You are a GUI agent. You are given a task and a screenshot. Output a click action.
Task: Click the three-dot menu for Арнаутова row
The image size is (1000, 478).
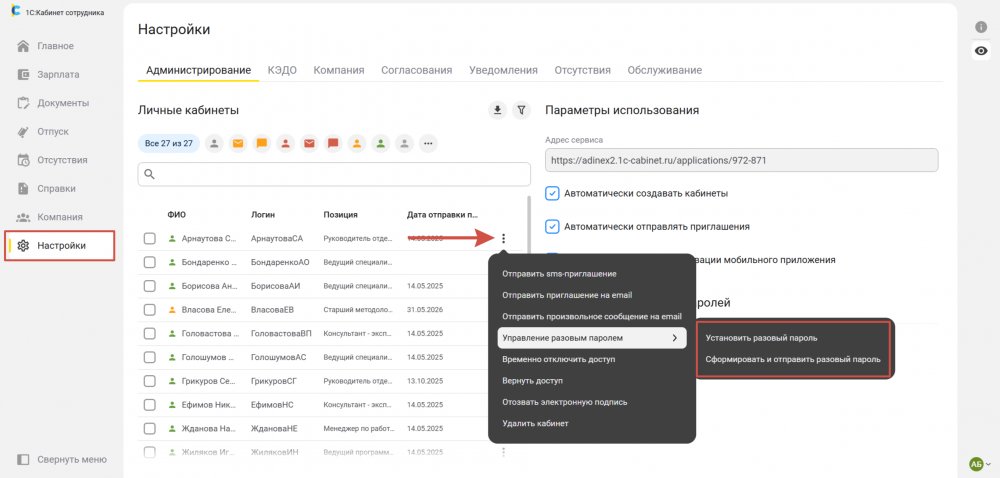point(503,238)
